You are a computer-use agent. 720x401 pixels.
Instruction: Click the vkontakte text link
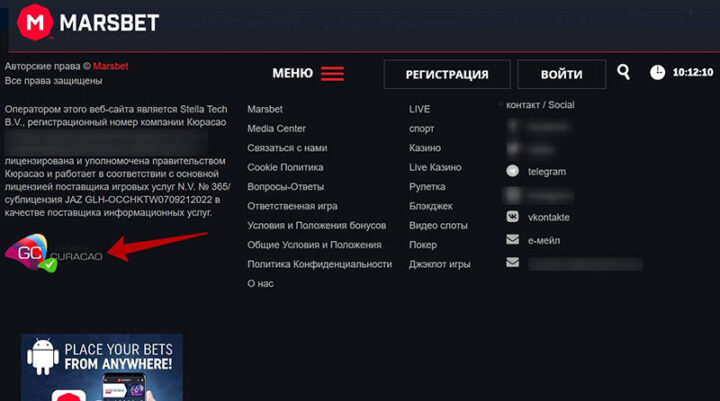pyautogui.click(x=549, y=217)
